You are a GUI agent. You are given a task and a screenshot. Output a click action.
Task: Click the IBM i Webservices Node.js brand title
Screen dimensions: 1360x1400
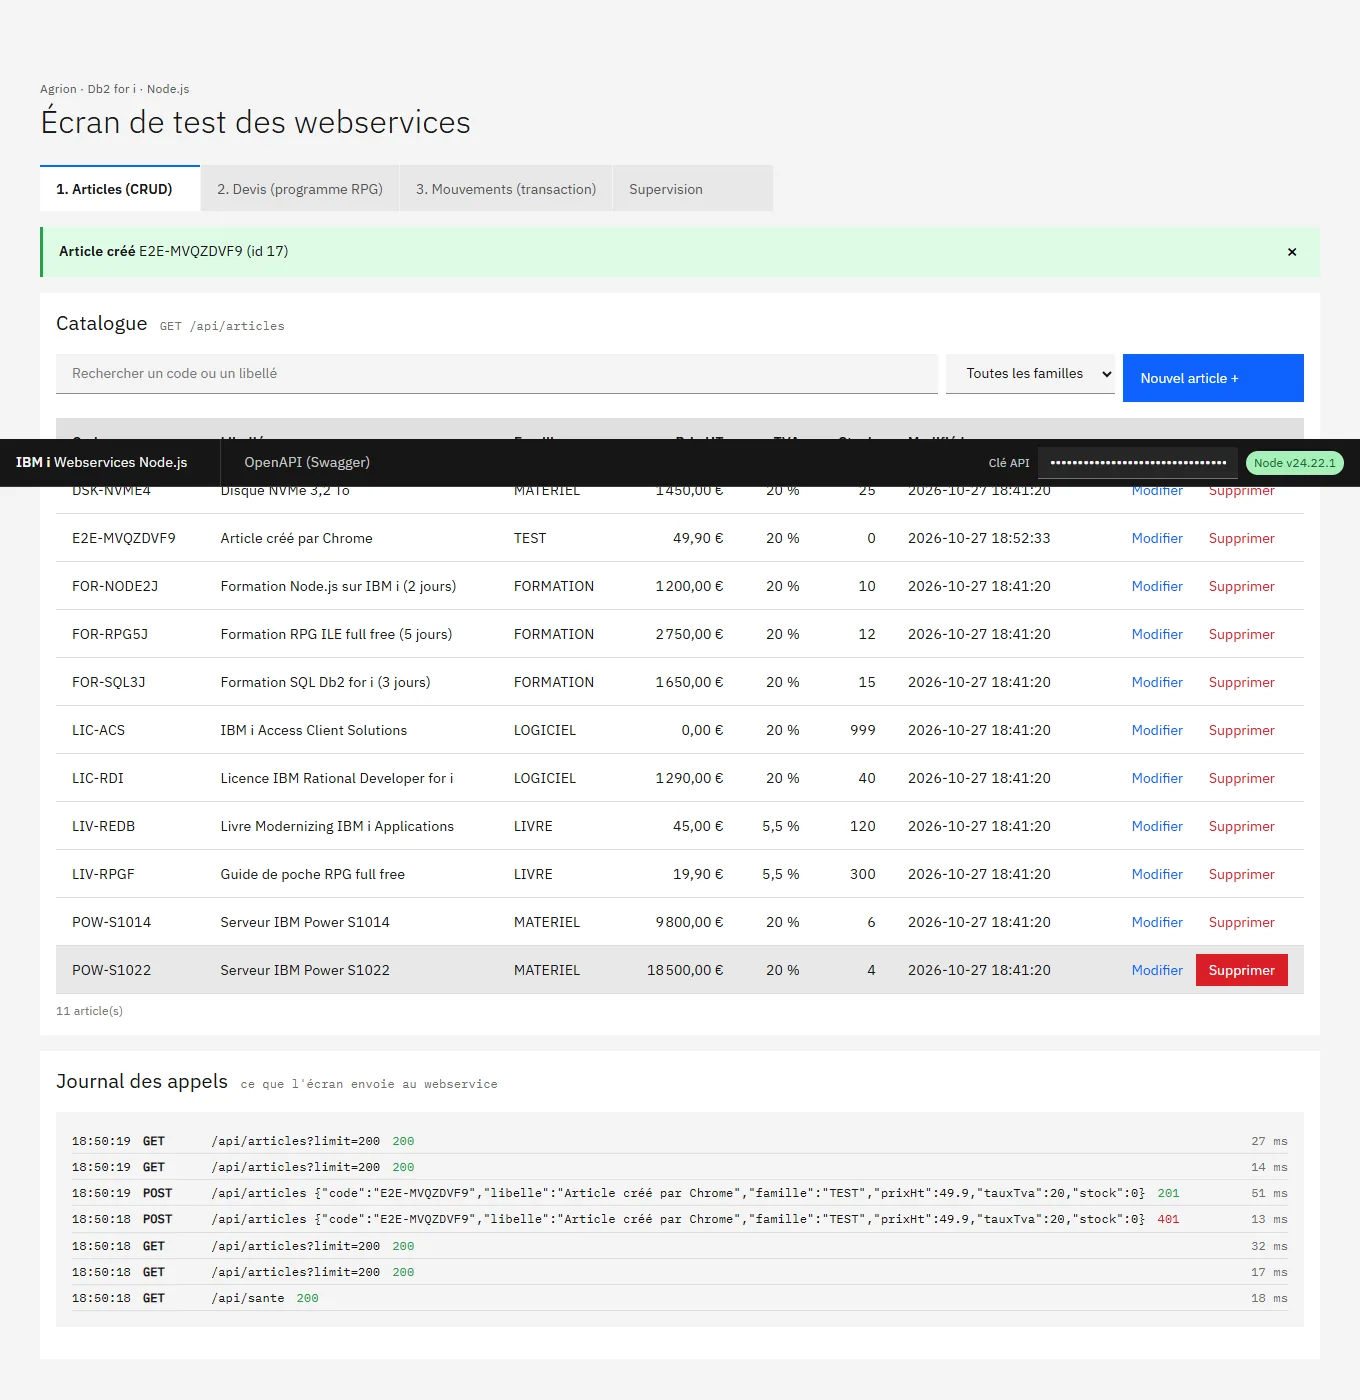point(102,462)
